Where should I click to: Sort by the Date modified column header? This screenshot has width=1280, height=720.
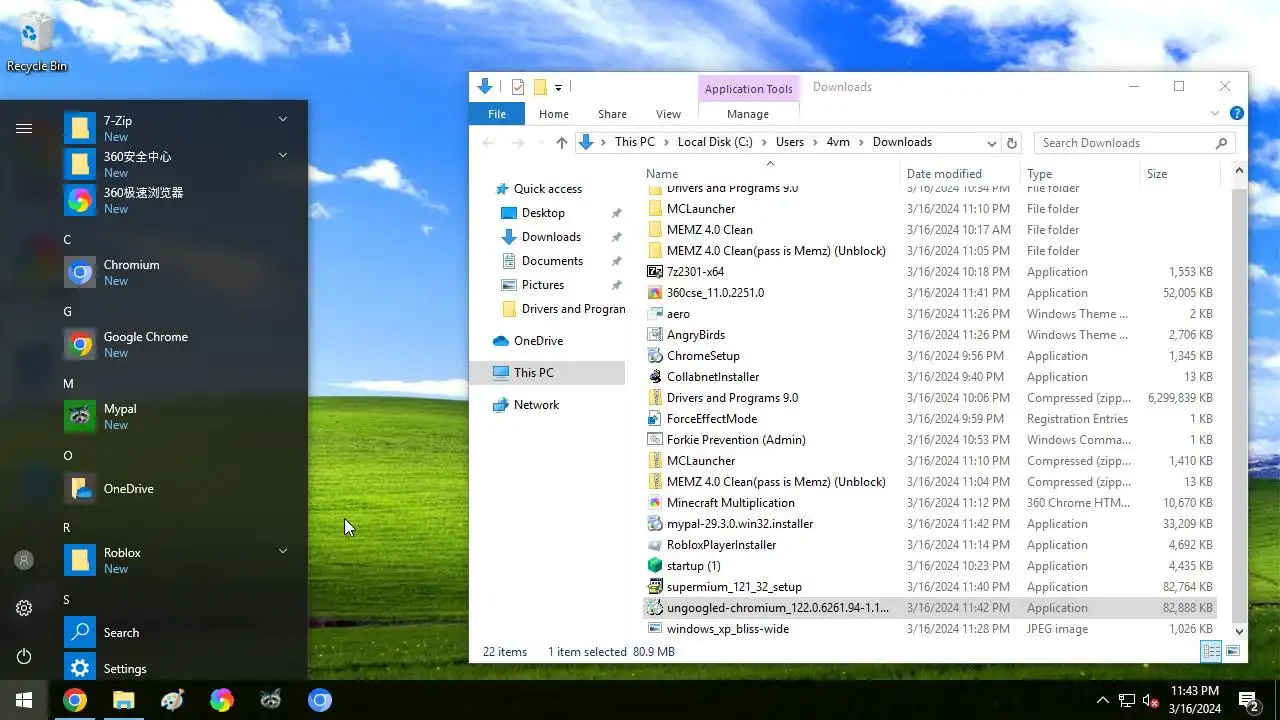point(960,173)
